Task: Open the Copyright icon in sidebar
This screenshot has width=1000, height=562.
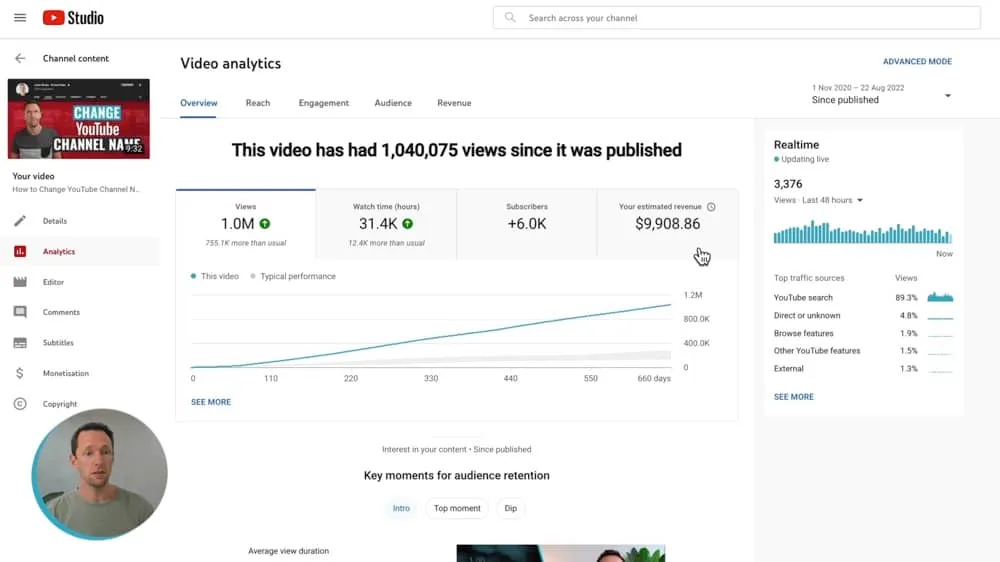Action: point(20,404)
